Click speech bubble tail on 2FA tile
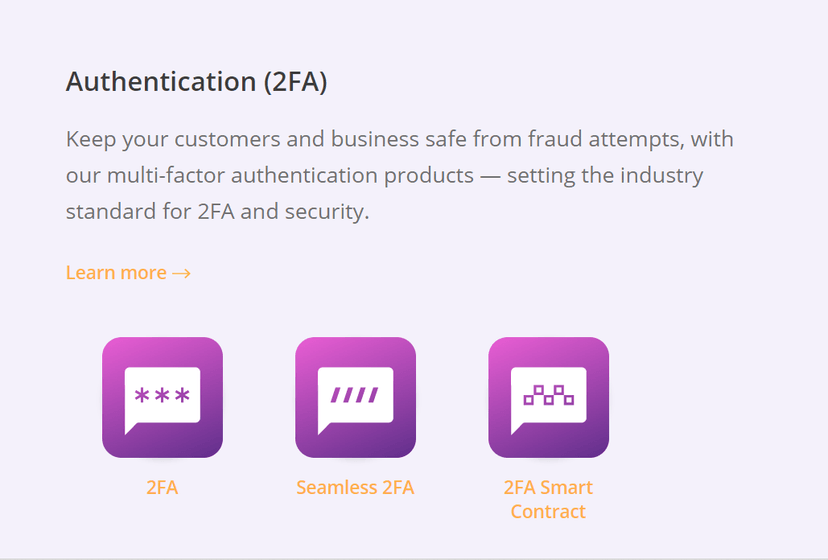This screenshot has height=560, width=828. coord(131,428)
